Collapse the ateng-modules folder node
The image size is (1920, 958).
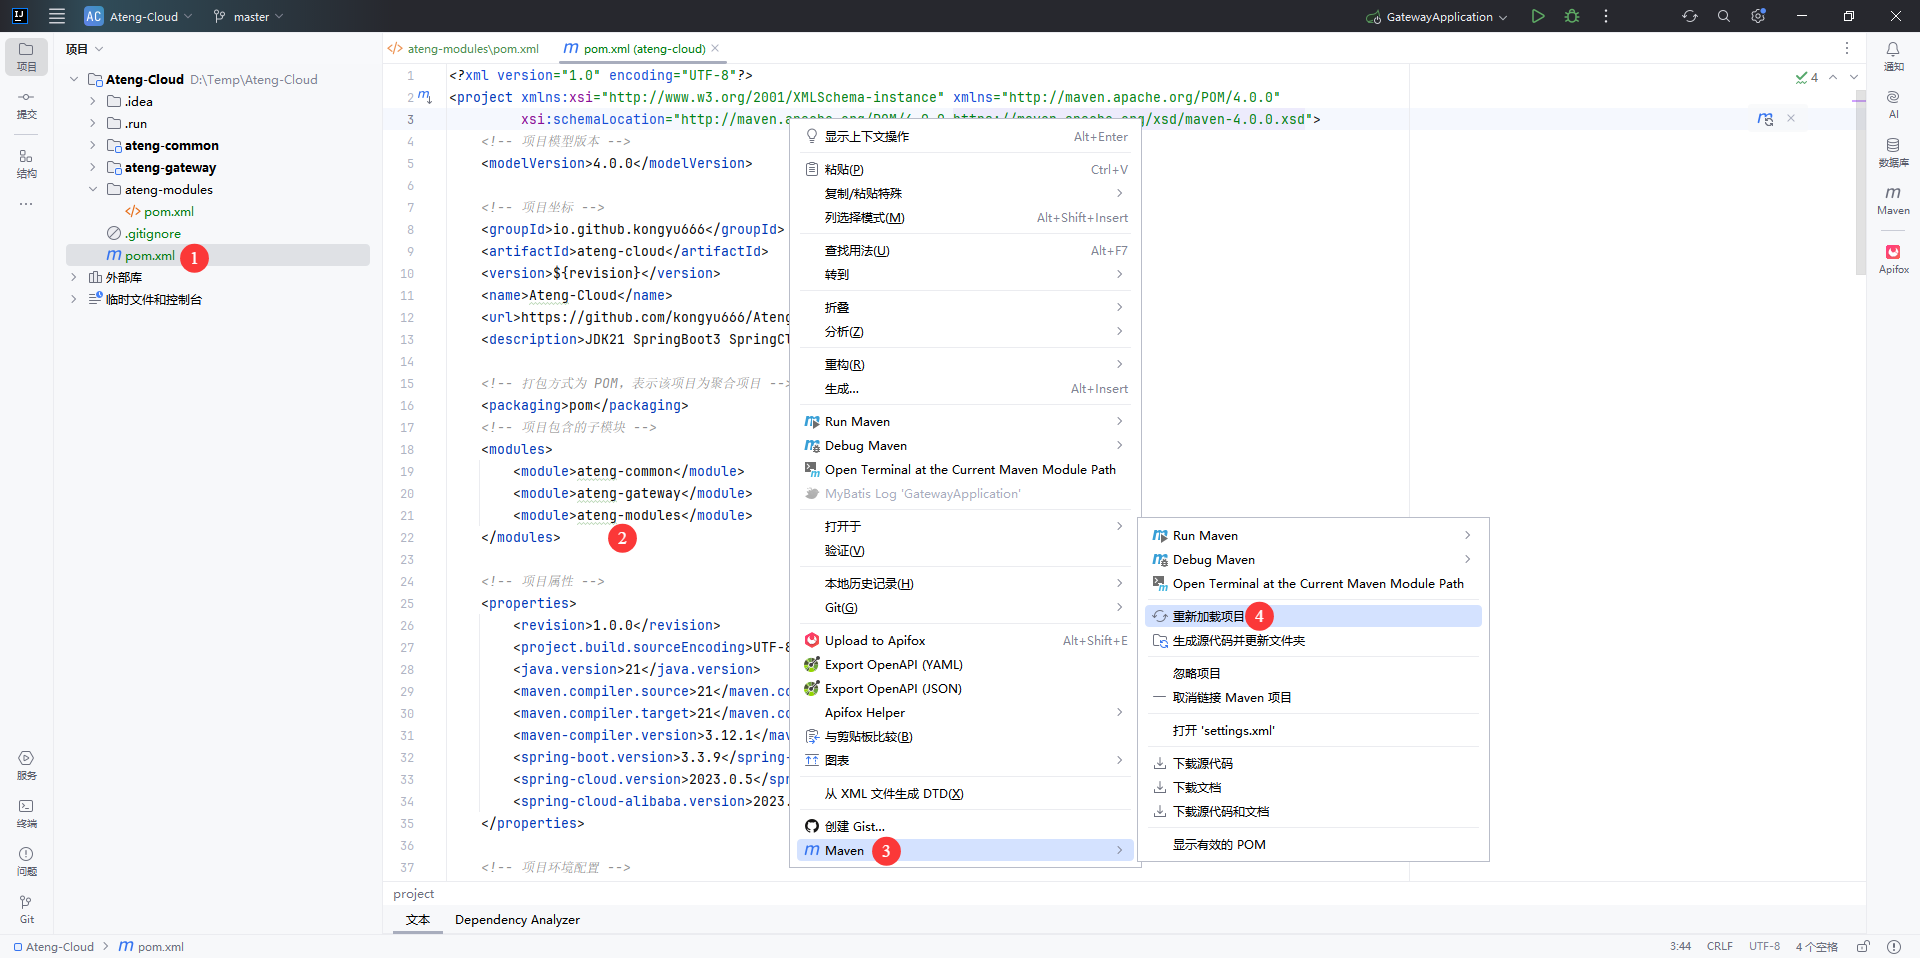(93, 189)
